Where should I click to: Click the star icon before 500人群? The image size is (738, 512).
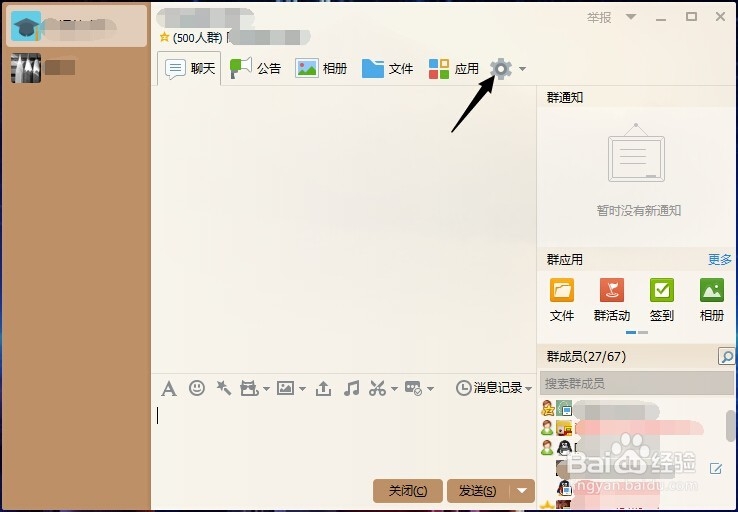(164, 37)
